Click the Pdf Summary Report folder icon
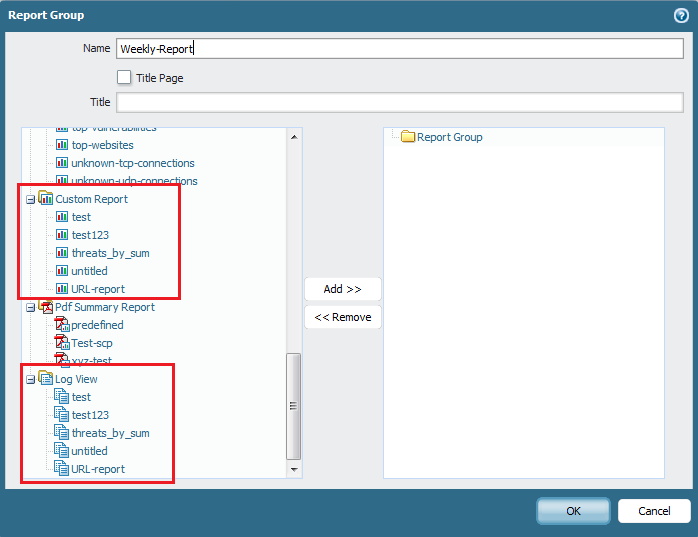The width and height of the screenshot is (698, 537). coord(45,306)
